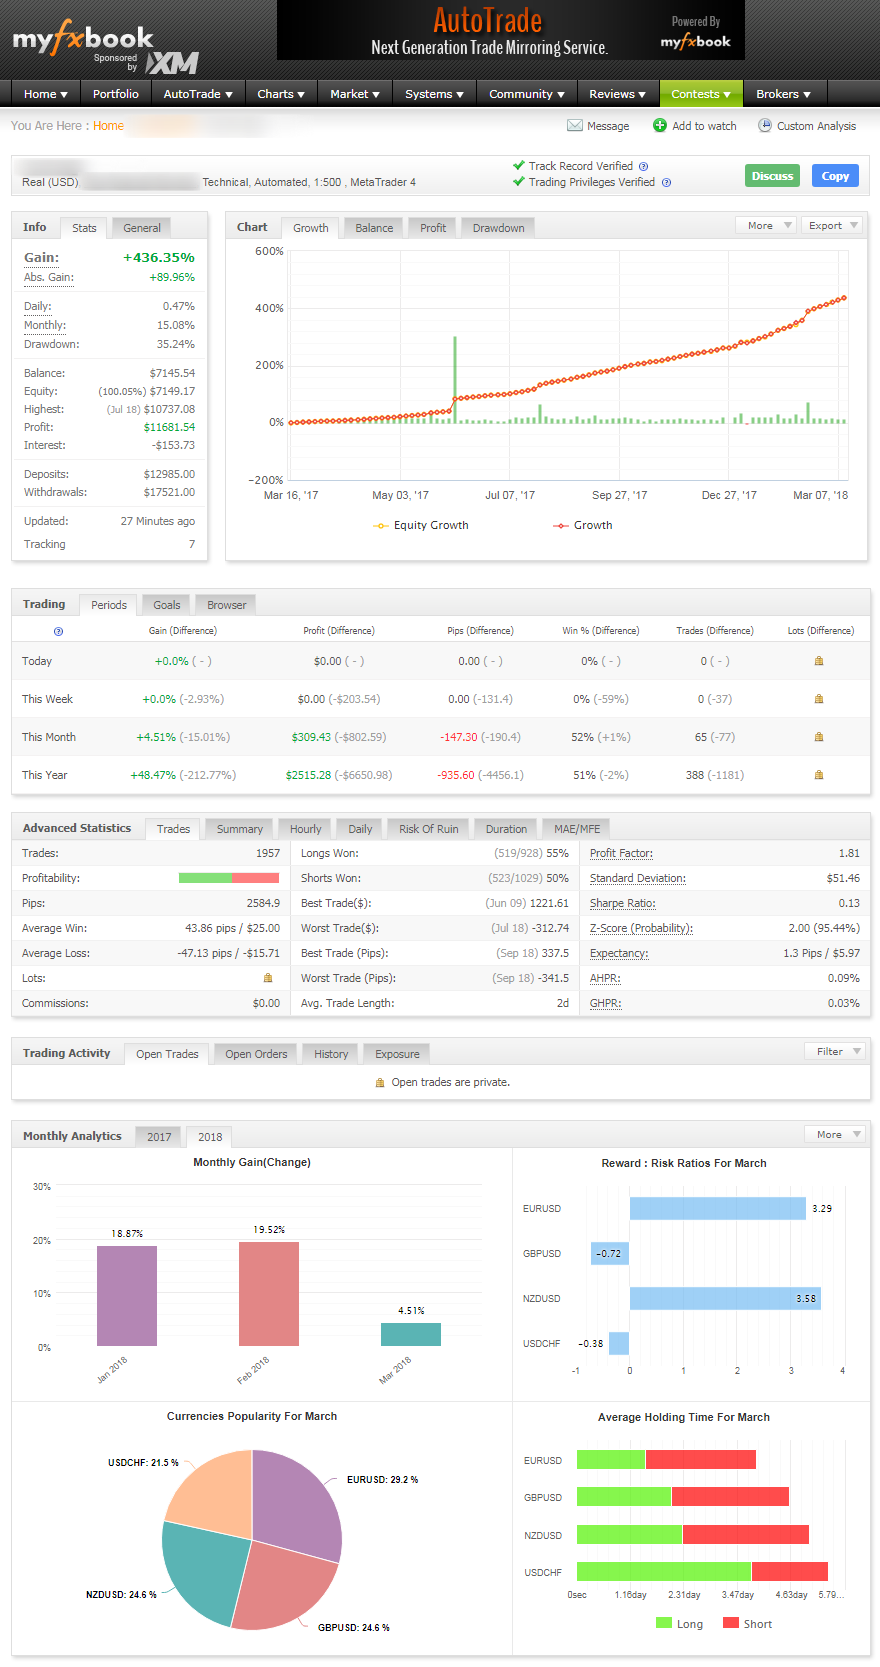This screenshot has height=1667, width=880.
Task: Click the help icon in Periods table header
Action: click(x=58, y=631)
